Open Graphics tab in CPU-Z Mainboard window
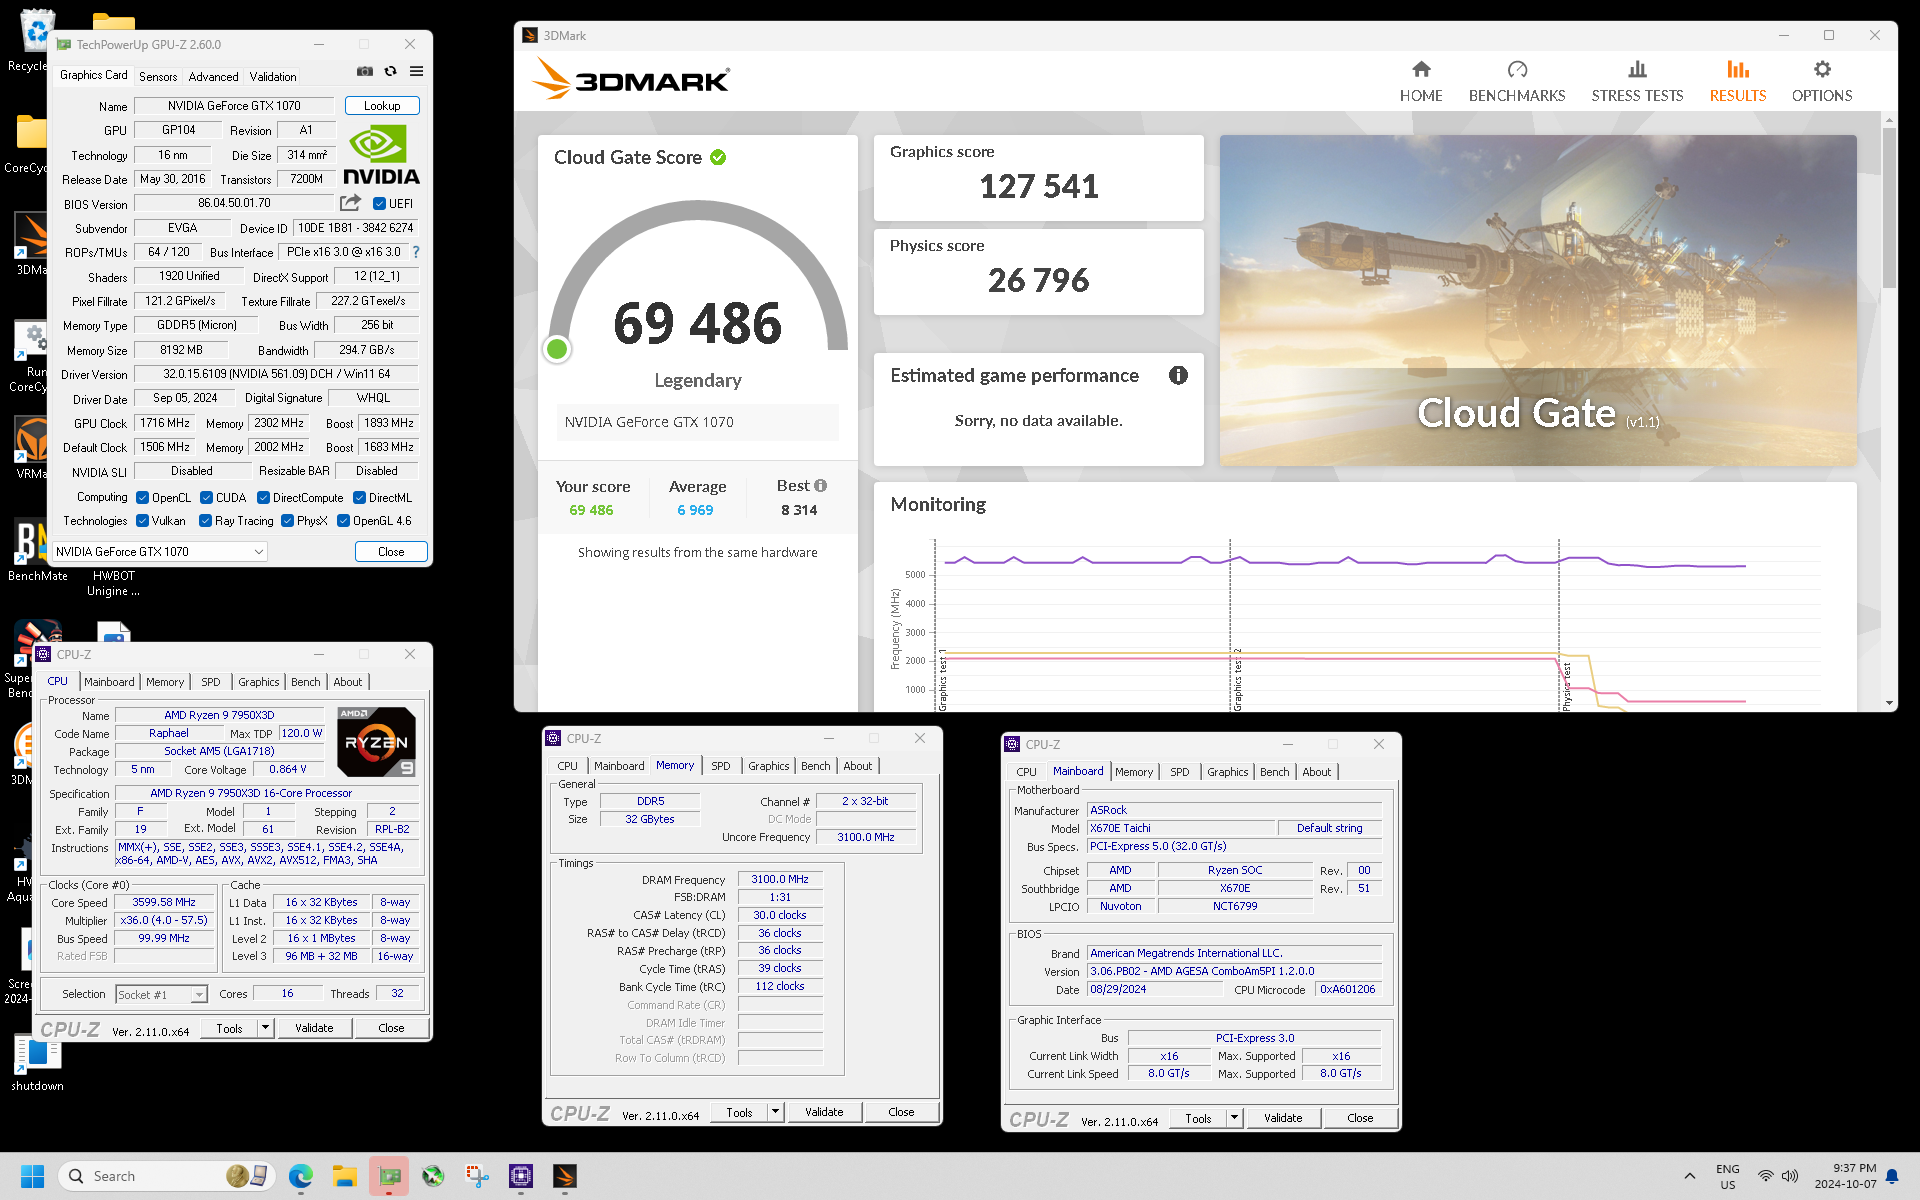 [1227, 772]
